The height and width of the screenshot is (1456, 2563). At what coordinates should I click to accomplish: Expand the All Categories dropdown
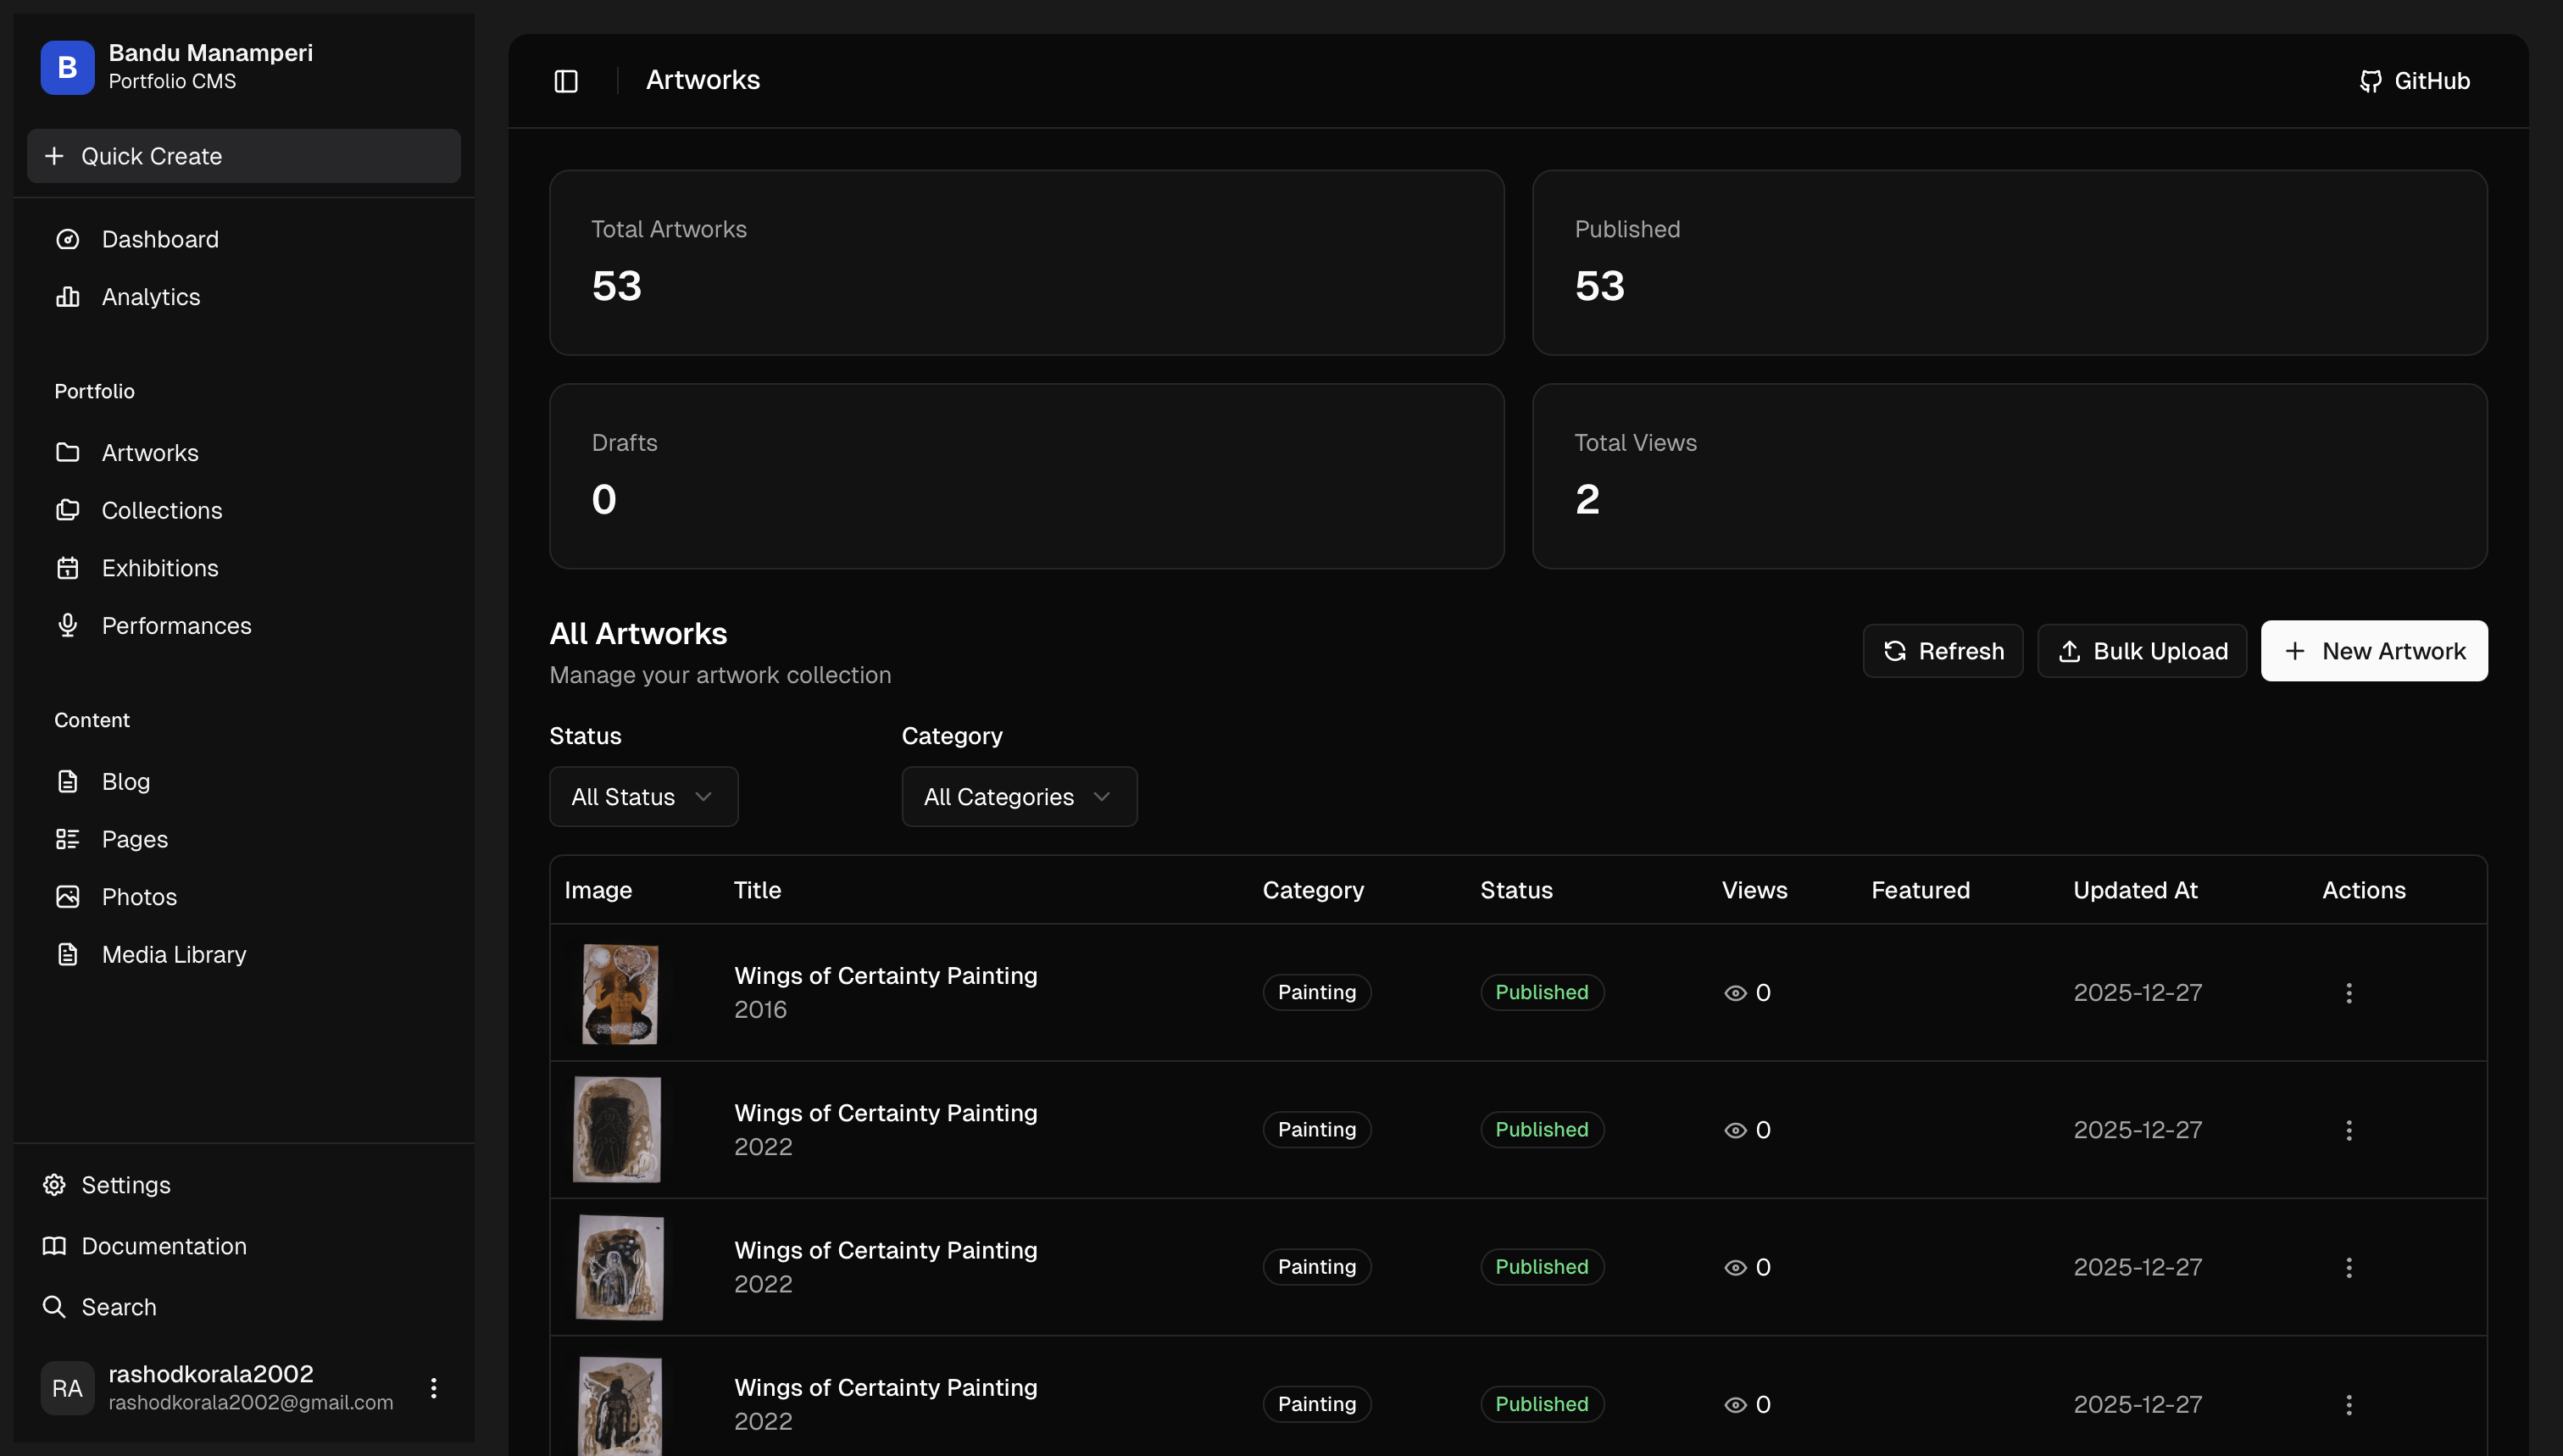[x=1018, y=797]
